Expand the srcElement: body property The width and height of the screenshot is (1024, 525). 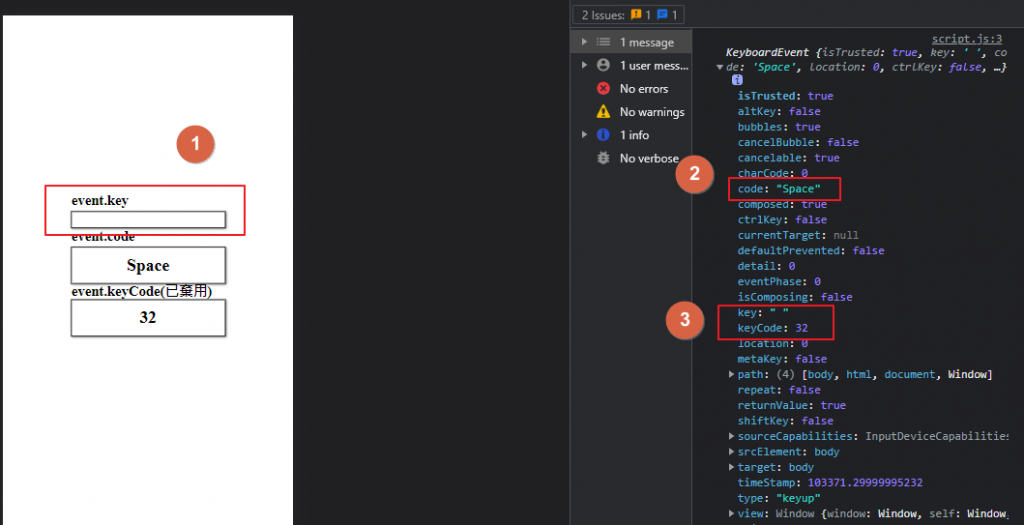pos(731,452)
